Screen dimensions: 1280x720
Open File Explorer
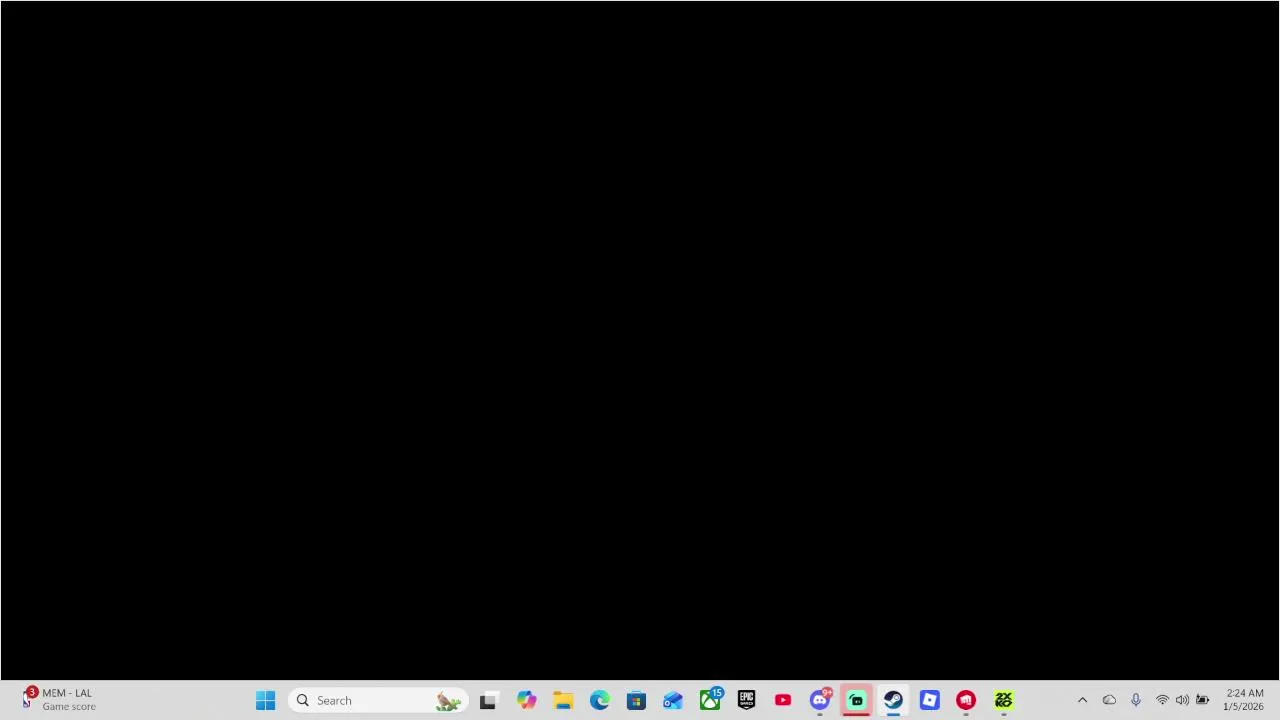(563, 700)
